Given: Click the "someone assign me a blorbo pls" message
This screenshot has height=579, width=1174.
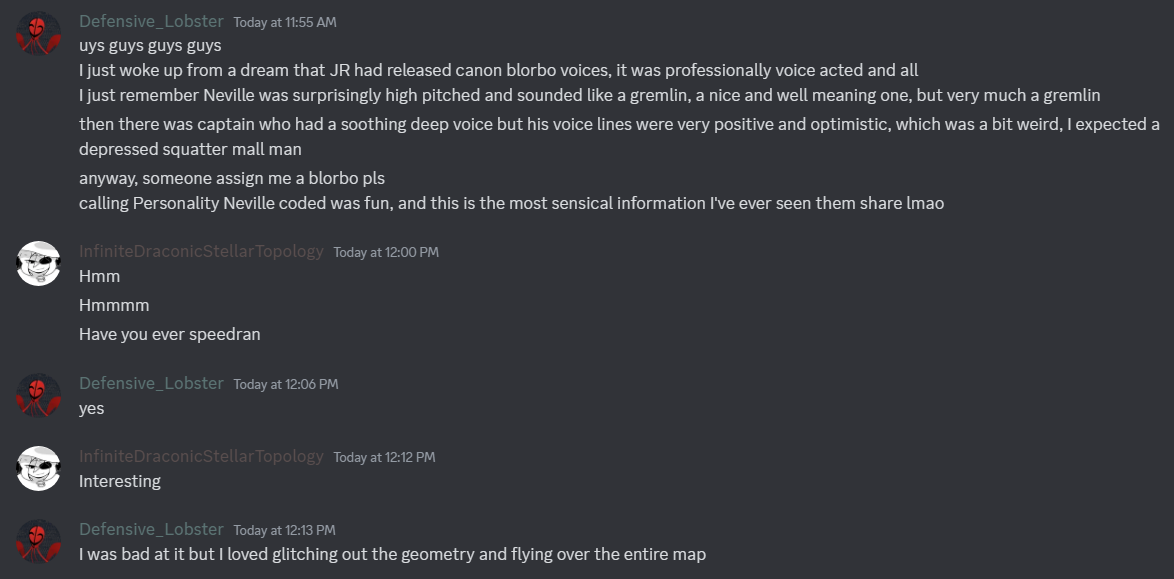Looking at the screenshot, I should point(232,178).
